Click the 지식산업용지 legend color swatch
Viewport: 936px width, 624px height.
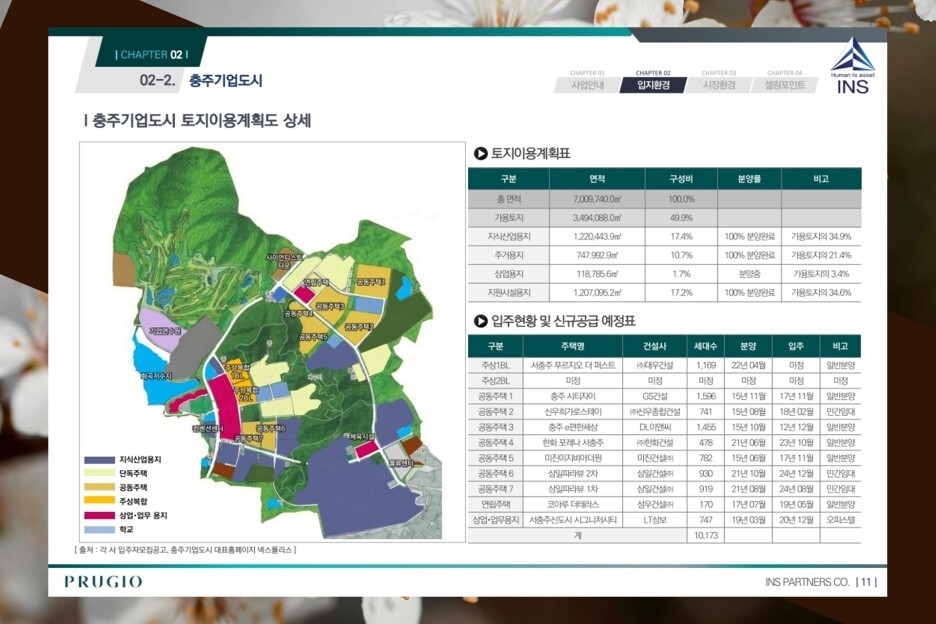point(99,460)
